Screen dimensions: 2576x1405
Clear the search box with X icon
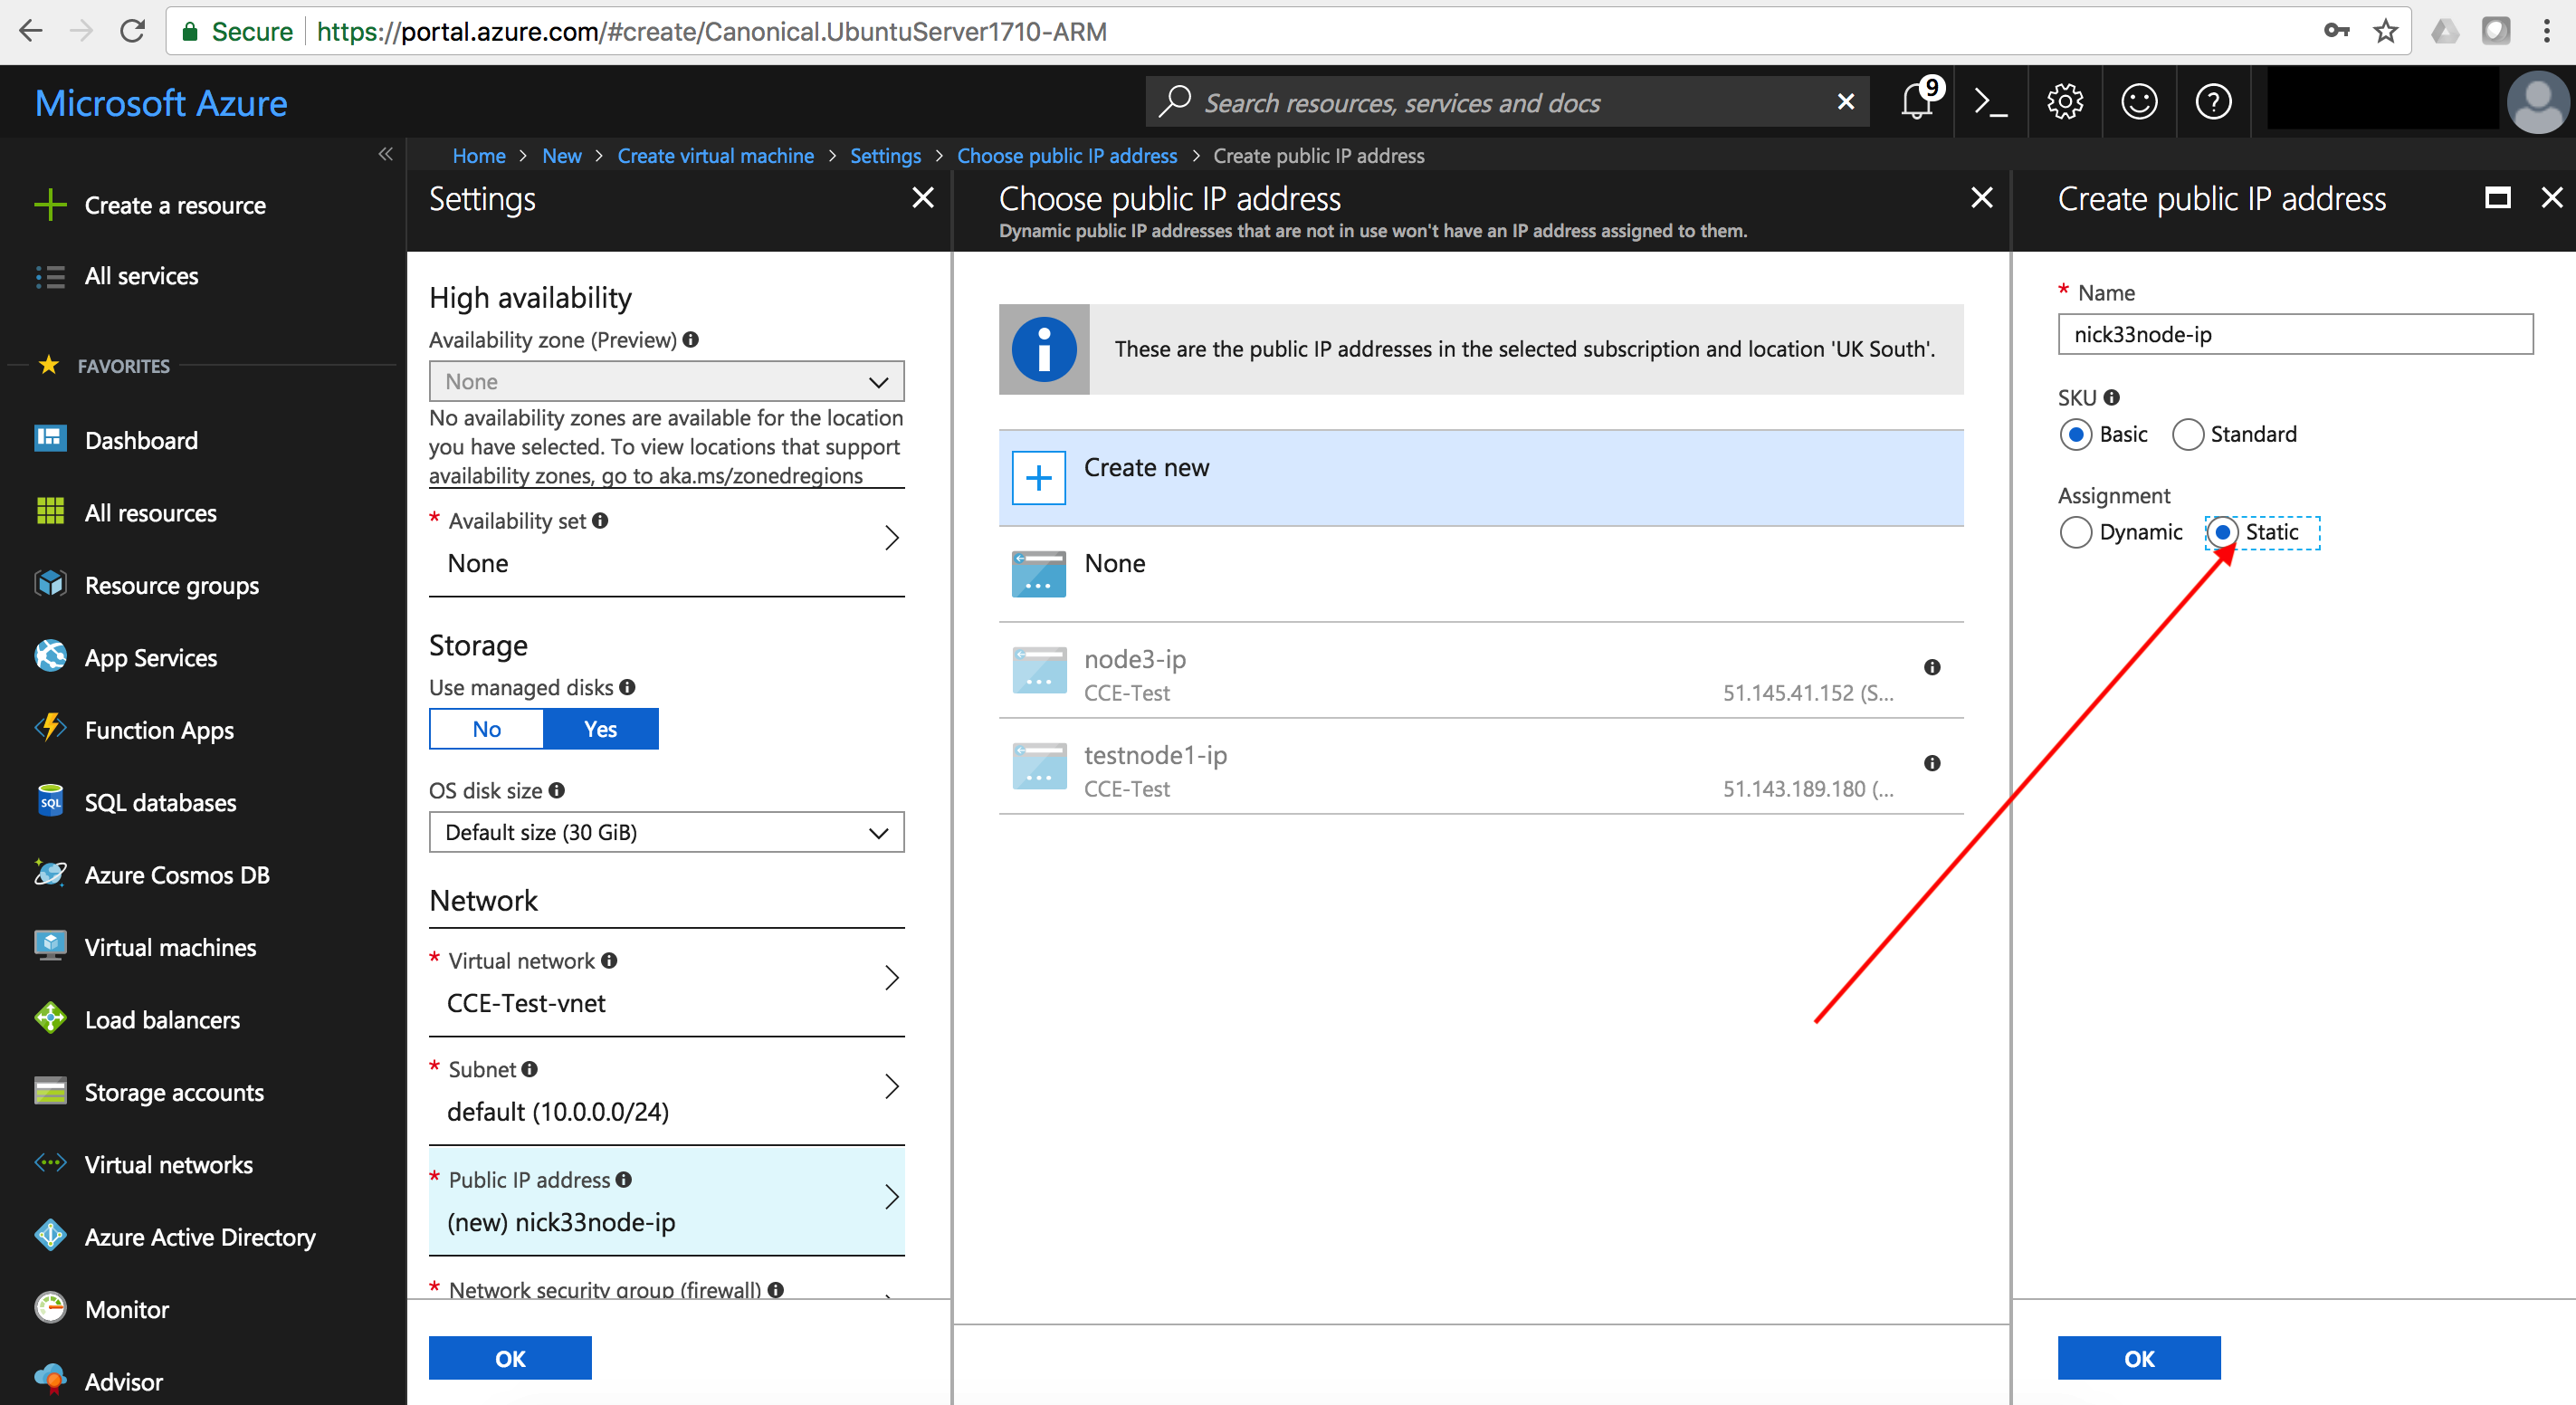coord(1846,102)
